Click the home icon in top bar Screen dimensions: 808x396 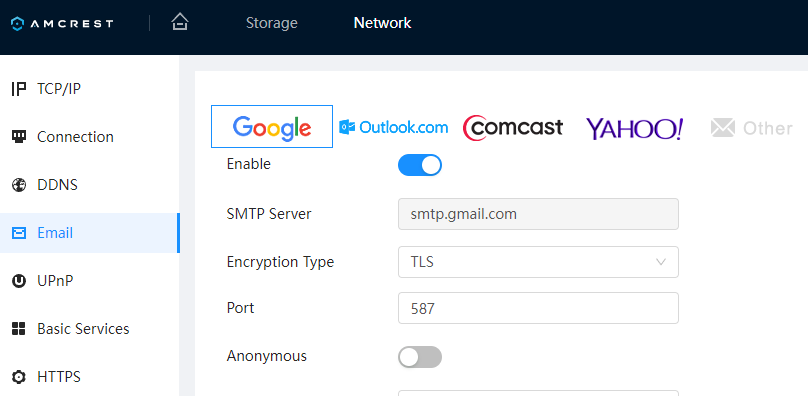point(180,22)
